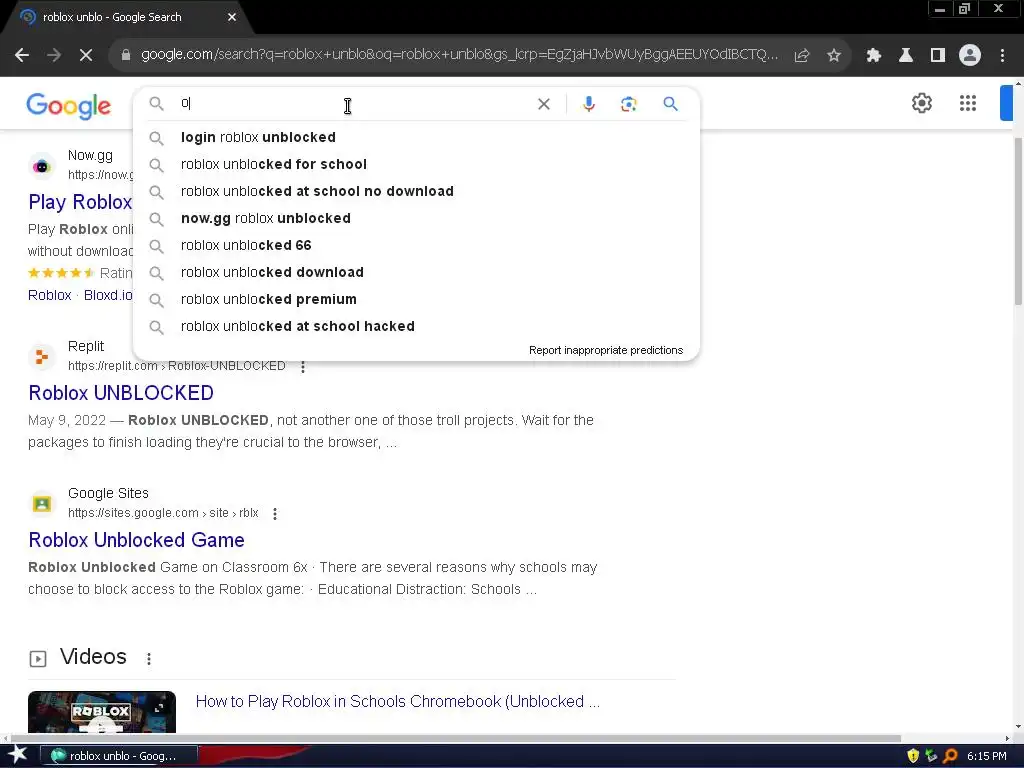Click Report inappropriate predictions
Viewport: 1024px width, 768px height.
(606, 350)
